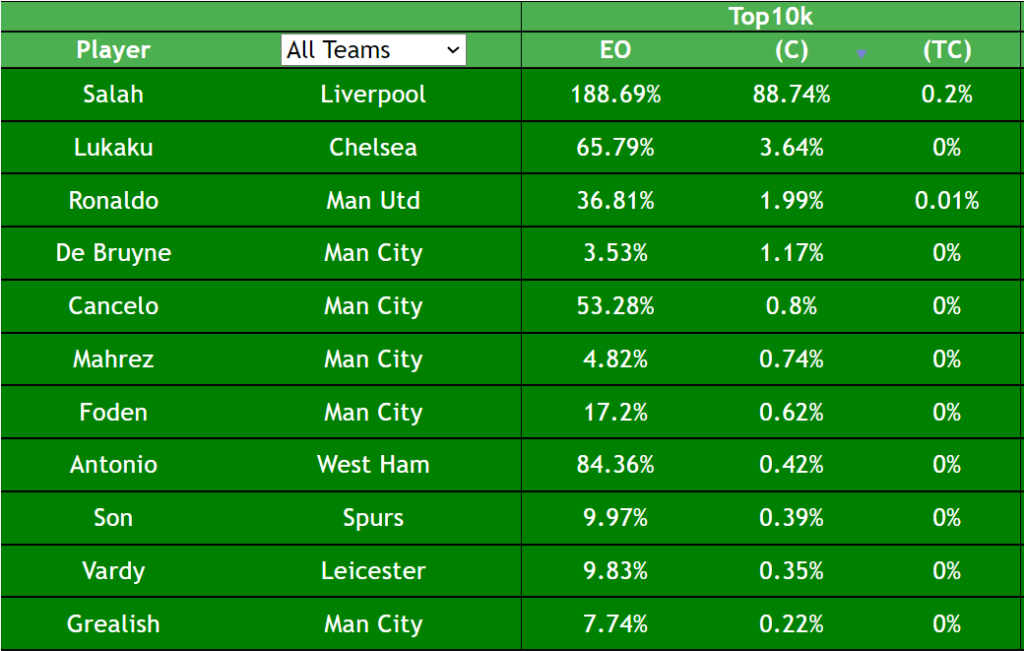Screen dimensions: 1024x651
Task: Click Lukaku's name cell
Action: coord(113,148)
